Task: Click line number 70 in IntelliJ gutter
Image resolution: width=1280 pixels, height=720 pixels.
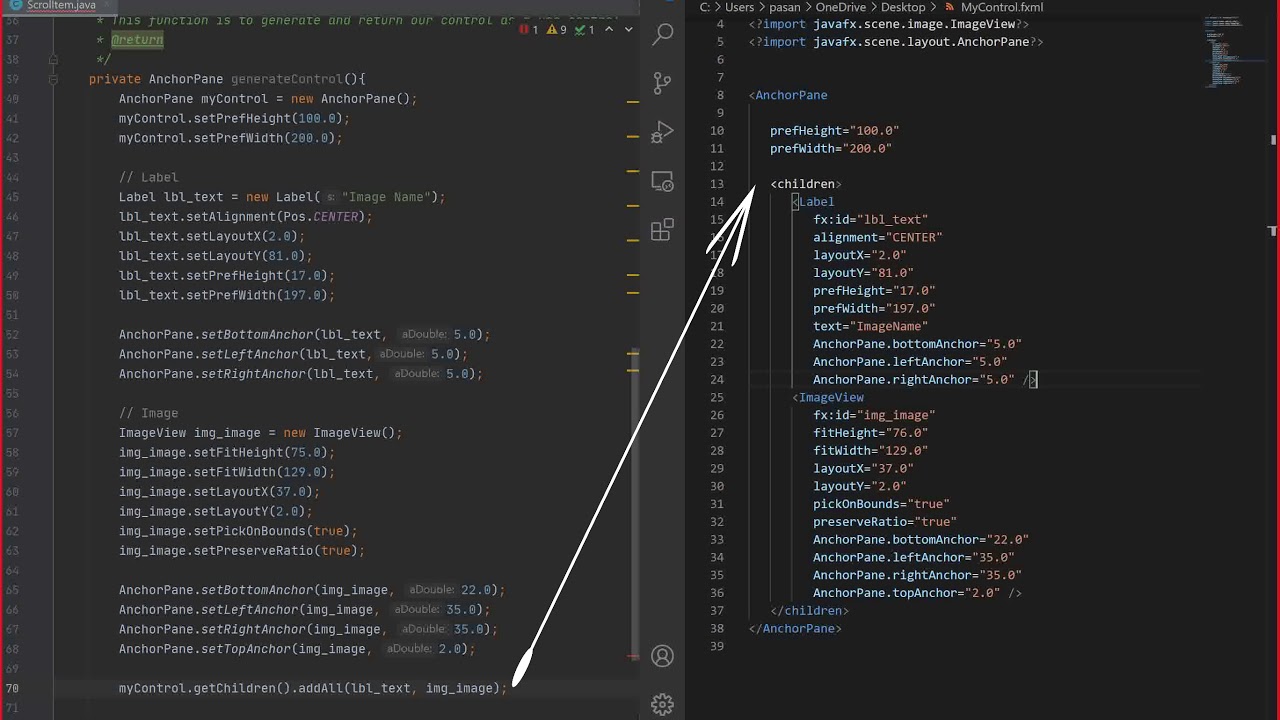Action: (12, 688)
